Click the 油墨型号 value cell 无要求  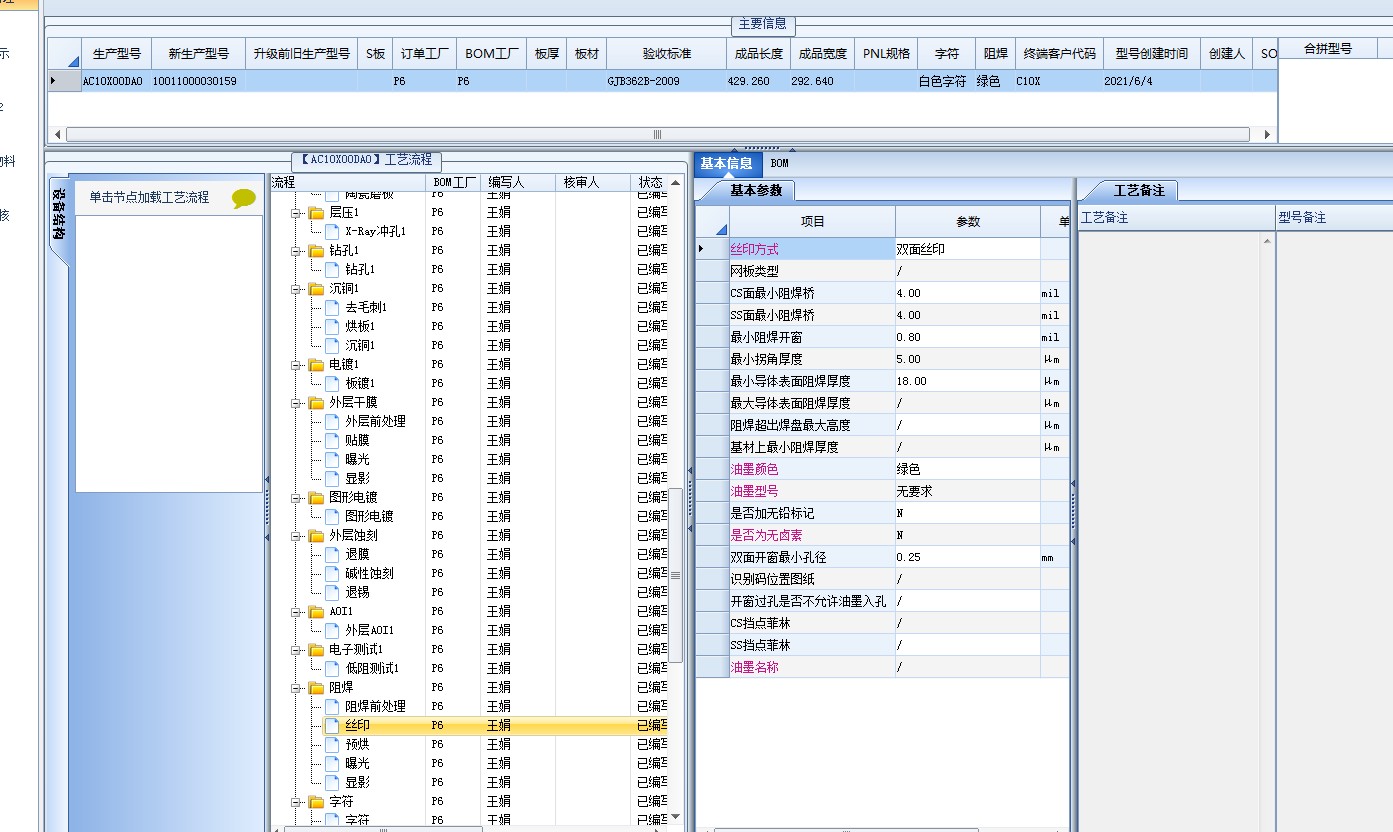(x=967, y=491)
